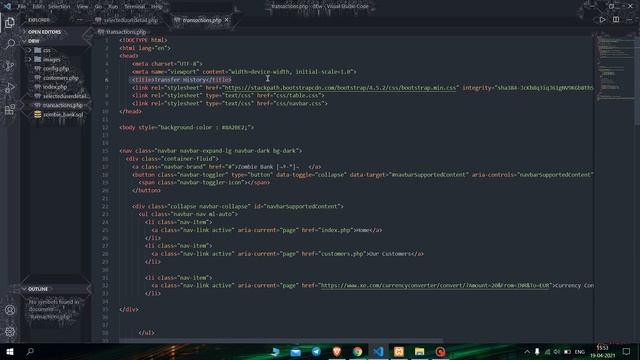Expand the images folder
Viewport: 640px width, 360px height.
[x=51, y=60]
